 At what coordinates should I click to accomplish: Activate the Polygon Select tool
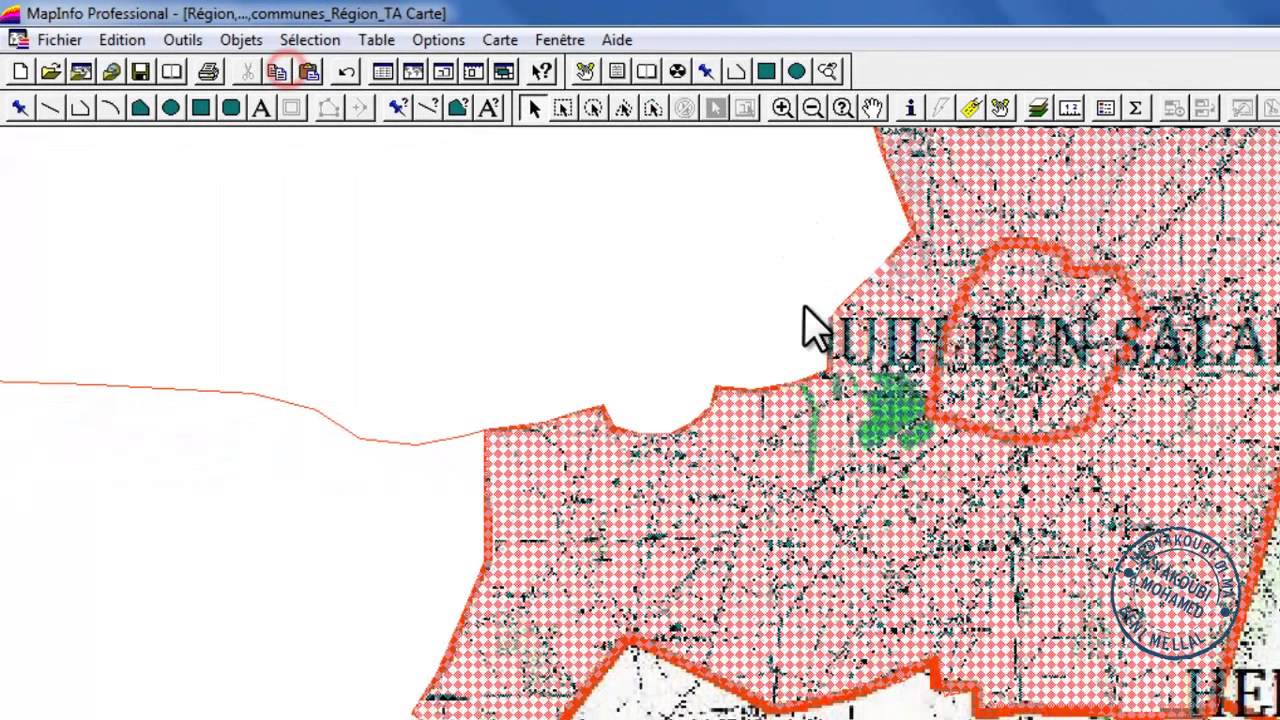tap(624, 108)
